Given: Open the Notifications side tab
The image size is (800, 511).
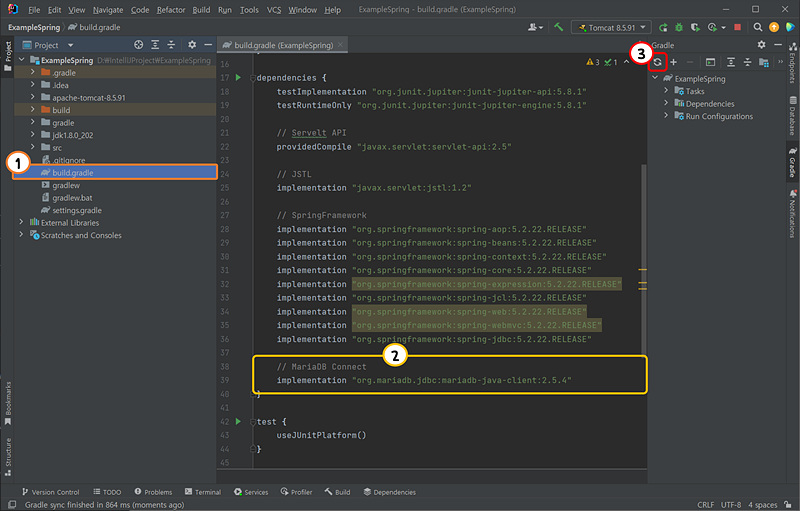Looking at the screenshot, I should (792, 214).
